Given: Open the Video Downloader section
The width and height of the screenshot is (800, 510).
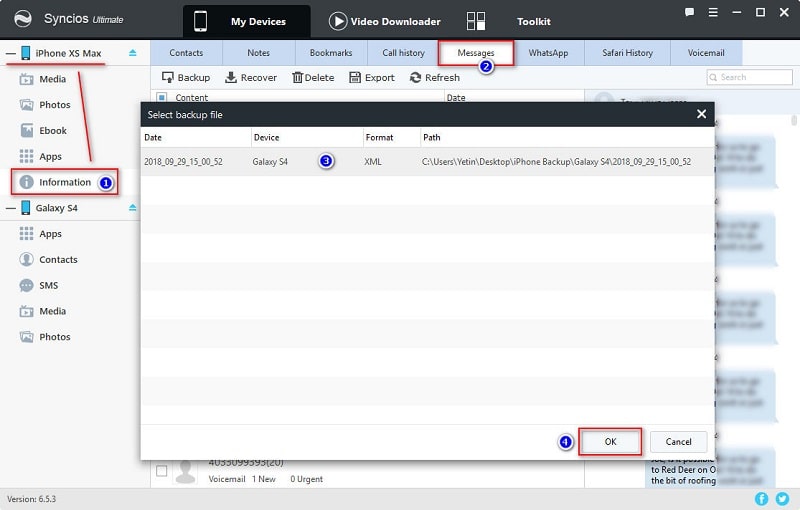Looking at the screenshot, I should point(384,21).
